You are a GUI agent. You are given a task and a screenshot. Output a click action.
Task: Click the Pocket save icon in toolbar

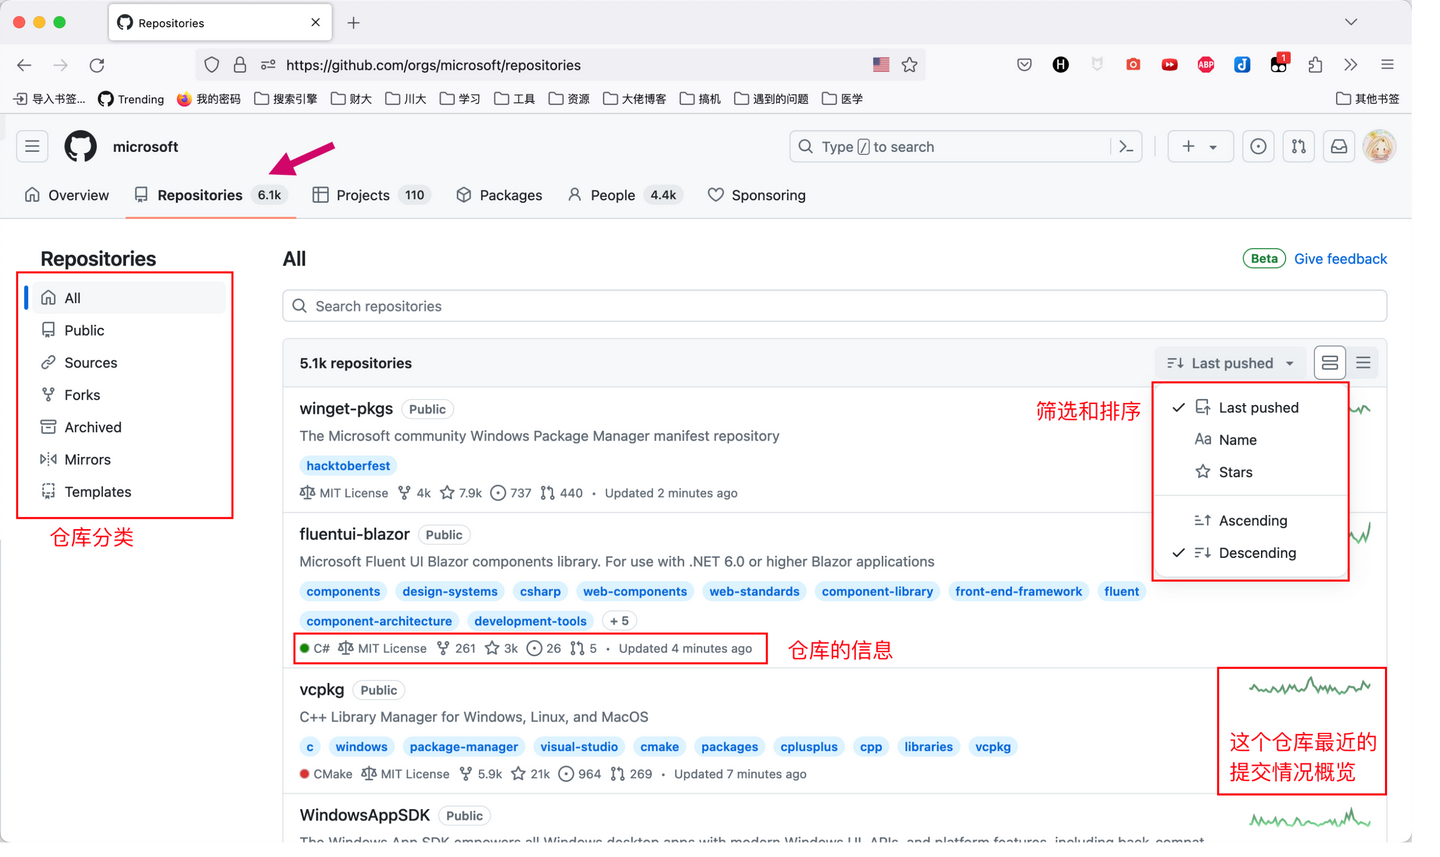[1024, 65]
